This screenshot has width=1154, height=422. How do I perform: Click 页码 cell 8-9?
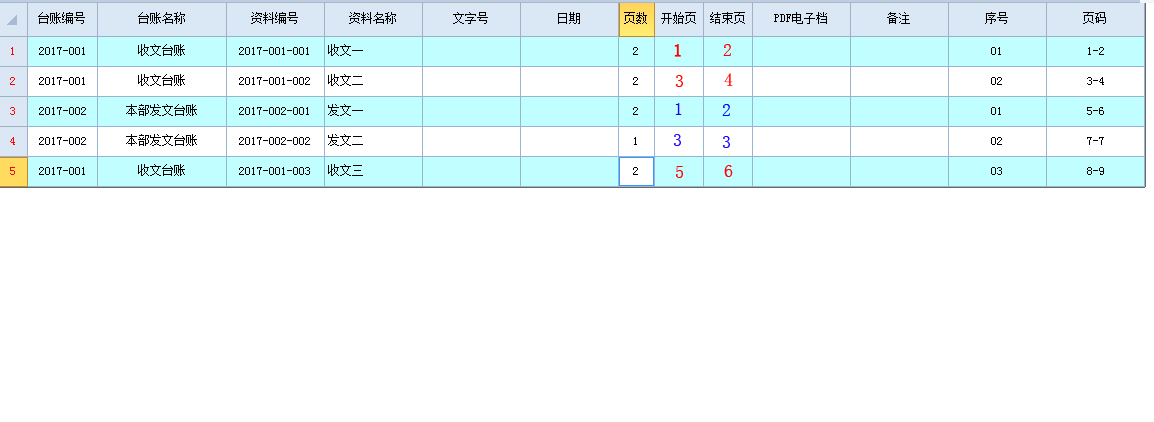(x=1095, y=172)
